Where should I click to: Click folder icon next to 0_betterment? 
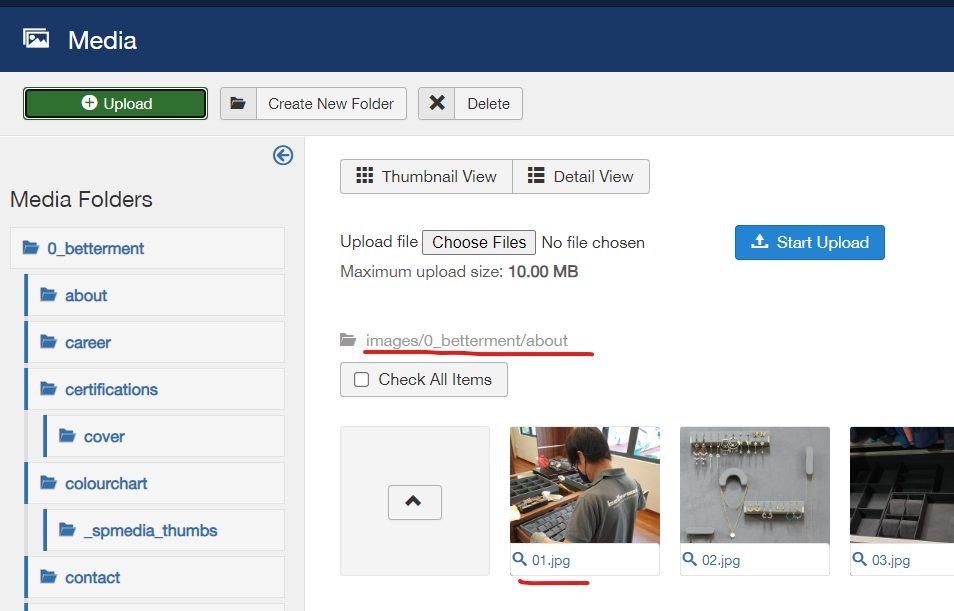click(31, 247)
